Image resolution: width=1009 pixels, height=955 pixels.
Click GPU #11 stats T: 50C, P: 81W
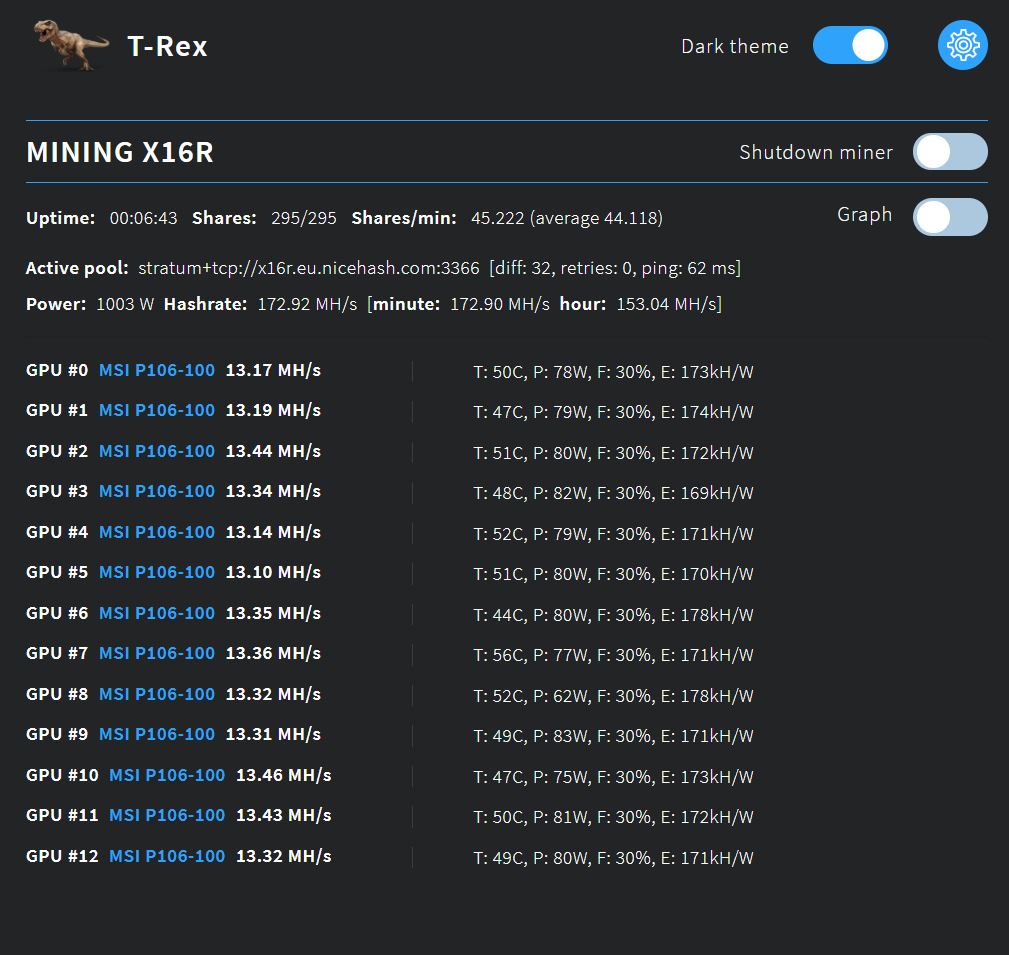tap(613, 818)
